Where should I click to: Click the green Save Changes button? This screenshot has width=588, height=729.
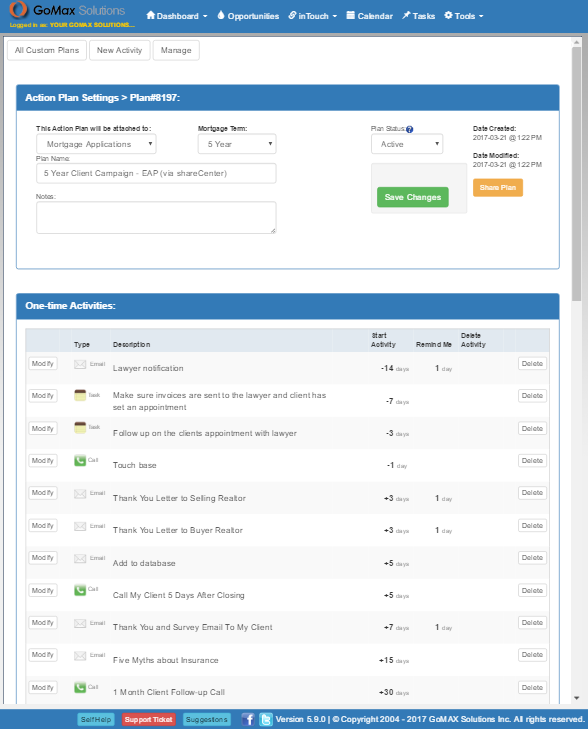(413, 197)
